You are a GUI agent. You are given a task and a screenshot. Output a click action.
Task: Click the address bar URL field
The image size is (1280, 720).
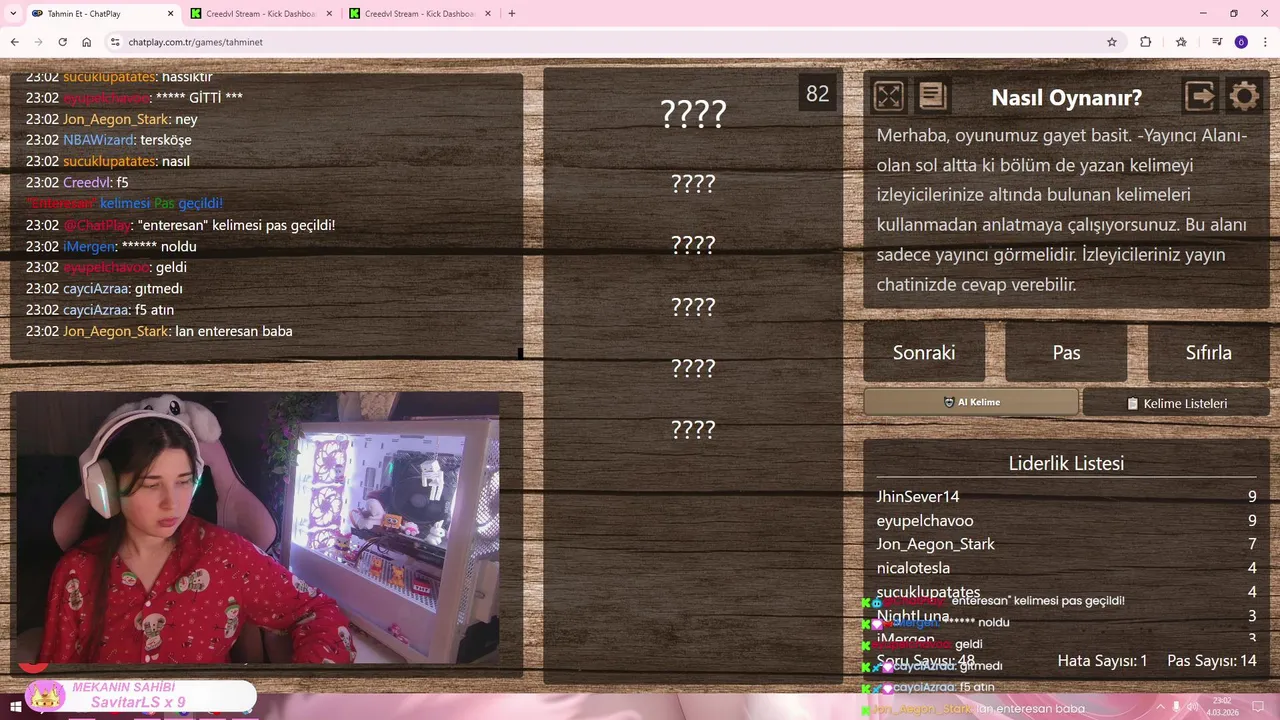pos(610,42)
